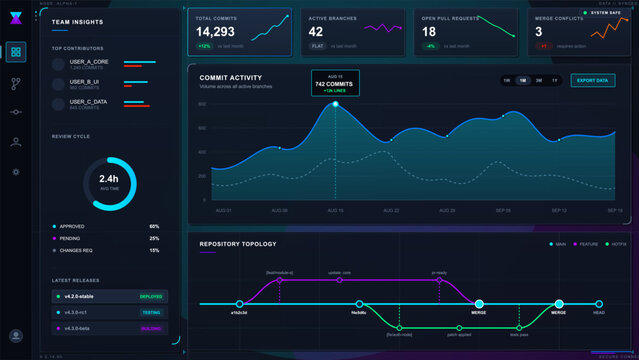Click the AUG 15 peak data point
Screen dimensions: 639x360
[x=335, y=104]
